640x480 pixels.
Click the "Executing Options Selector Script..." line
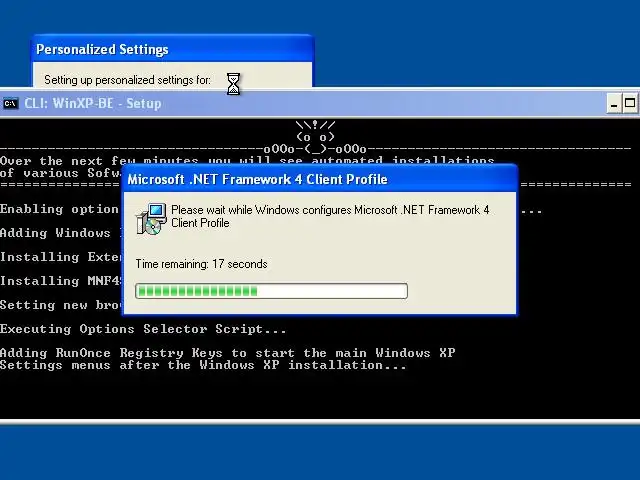(x=143, y=329)
